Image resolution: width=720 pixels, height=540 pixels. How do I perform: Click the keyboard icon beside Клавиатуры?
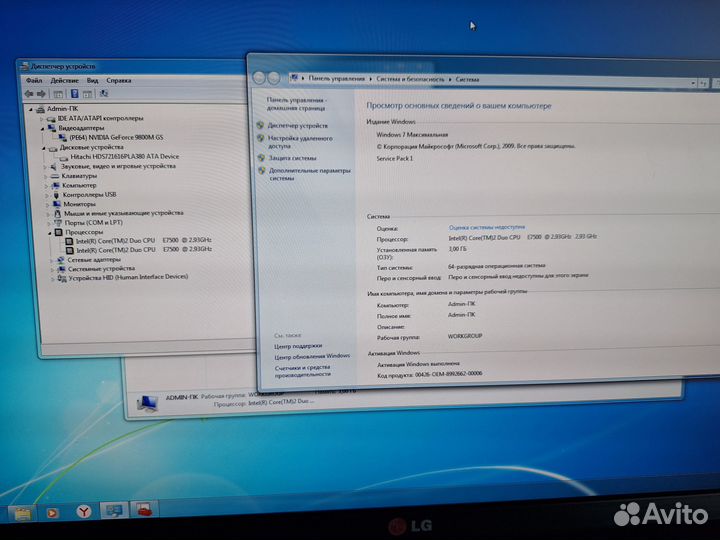click(x=55, y=176)
